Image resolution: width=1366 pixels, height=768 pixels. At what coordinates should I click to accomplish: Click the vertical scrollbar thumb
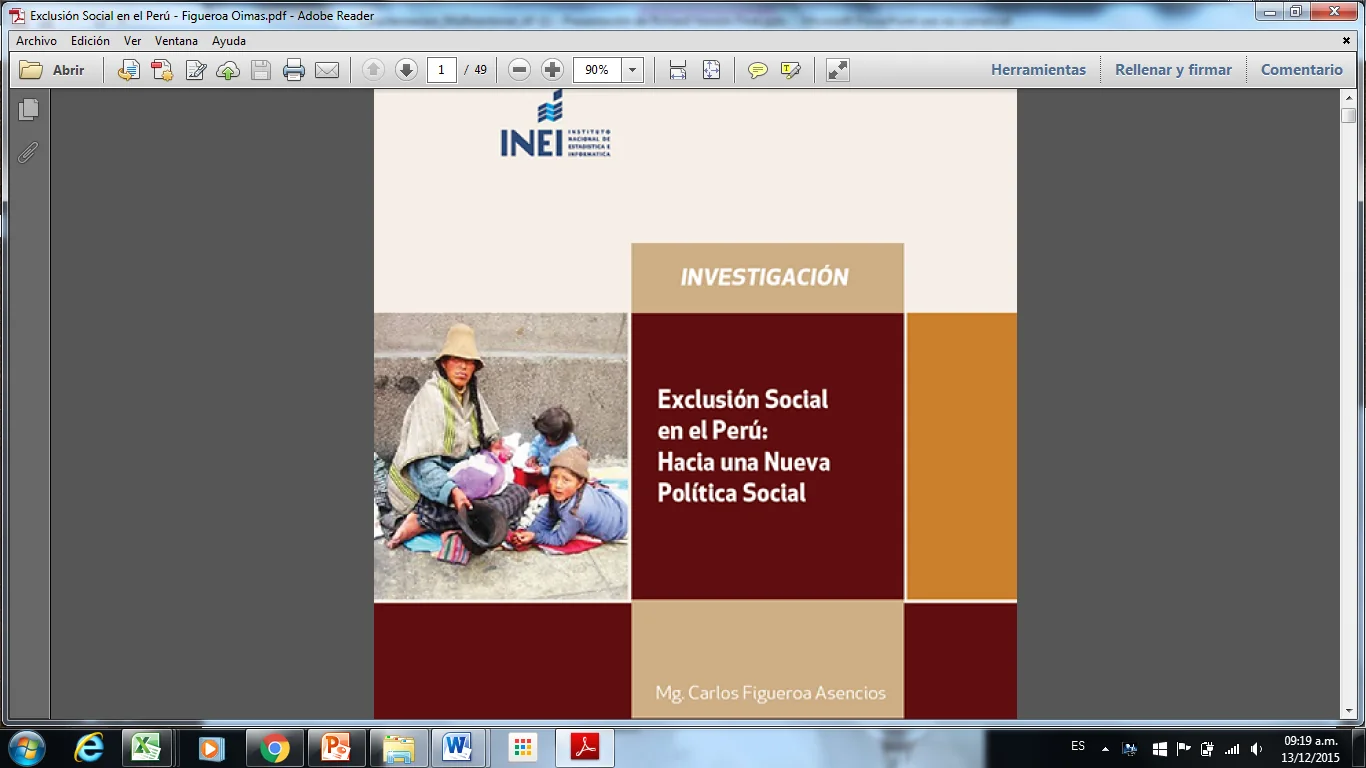tap(1348, 115)
